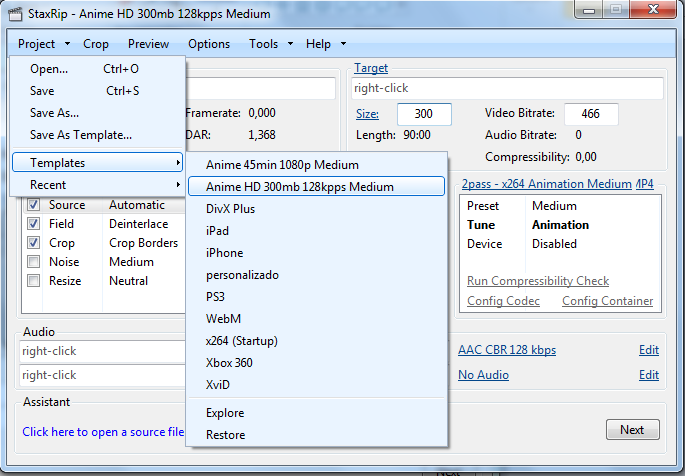Click the Next button

tap(633, 430)
